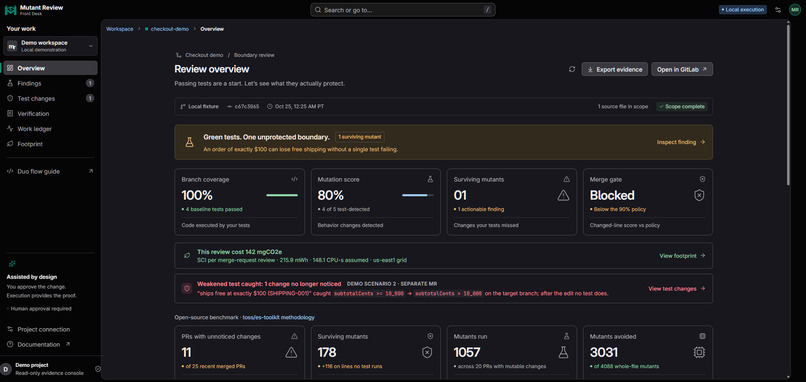The width and height of the screenshot is (806, 382).
Task: Click the leaf icon in review cost row
Action: [x=187, y=256]
